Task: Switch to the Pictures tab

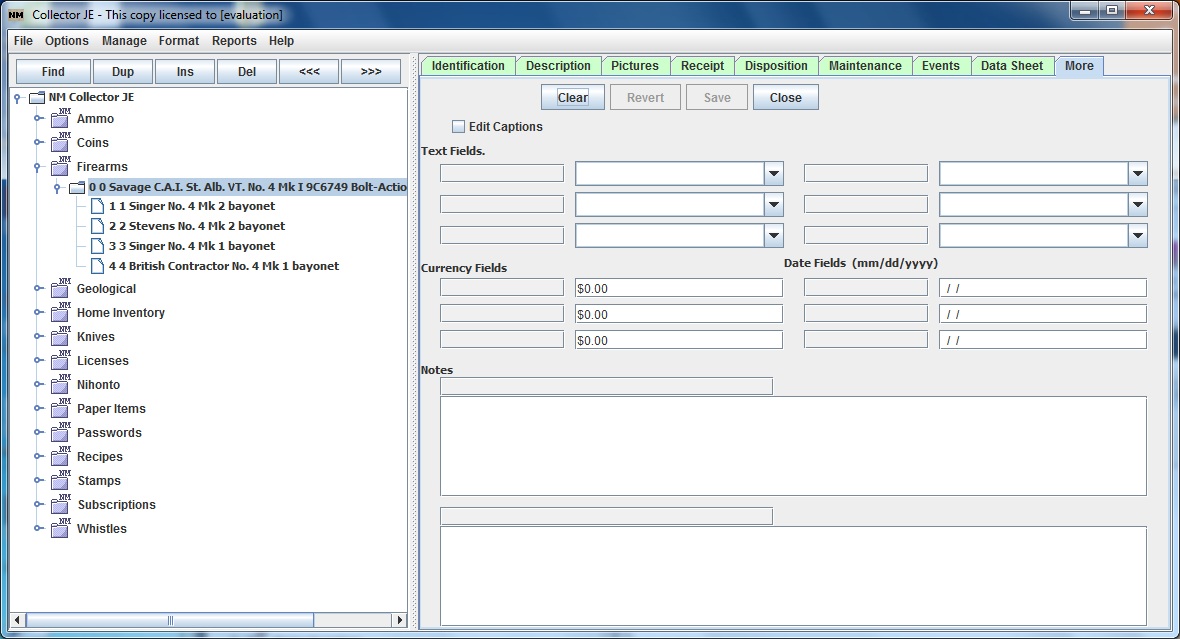Action: pos(635,66)
